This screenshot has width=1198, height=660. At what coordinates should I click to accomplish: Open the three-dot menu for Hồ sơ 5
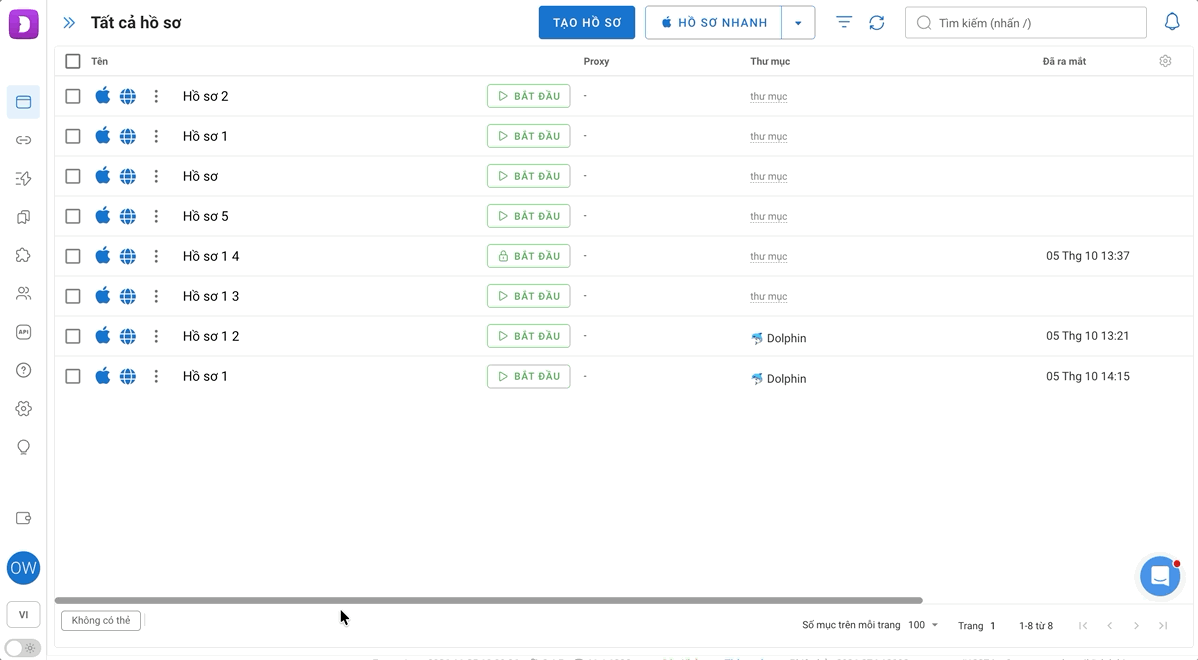click(x=156, y=216)
